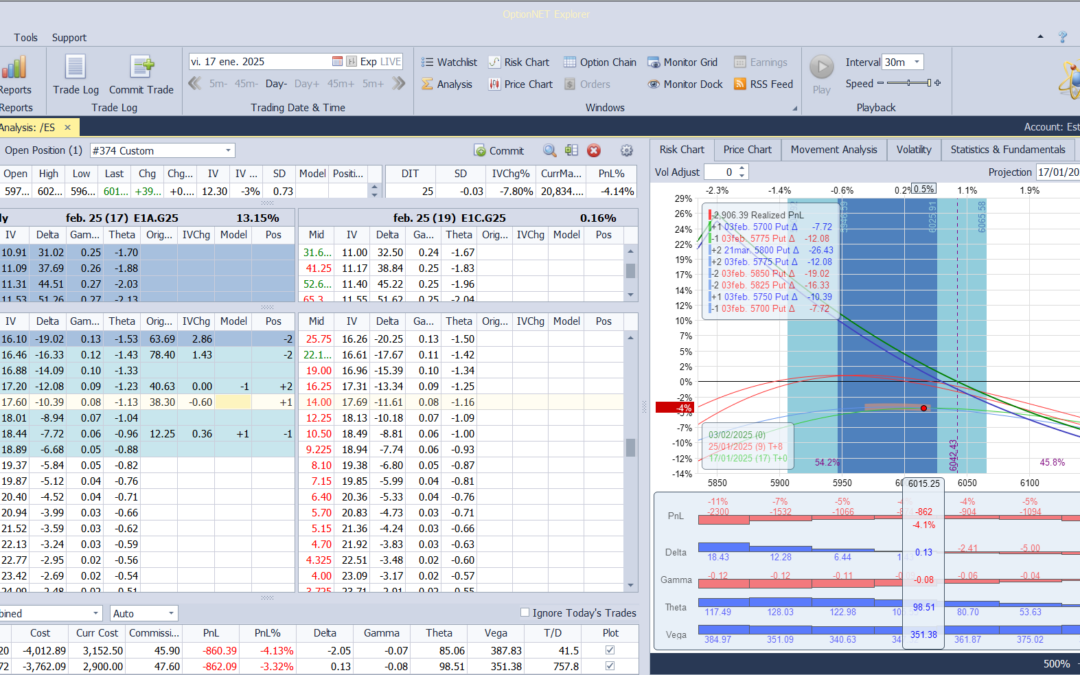Click the Projection date field
The image size is (1080, 675).
pyautogui.click(x=1057, y=172)
